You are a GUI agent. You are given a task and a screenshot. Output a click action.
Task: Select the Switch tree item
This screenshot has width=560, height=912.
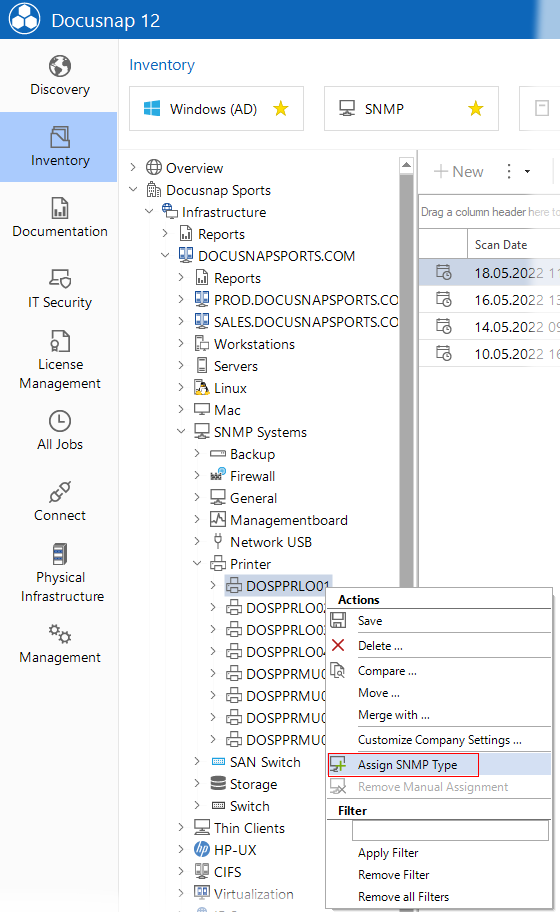[240, 806]
